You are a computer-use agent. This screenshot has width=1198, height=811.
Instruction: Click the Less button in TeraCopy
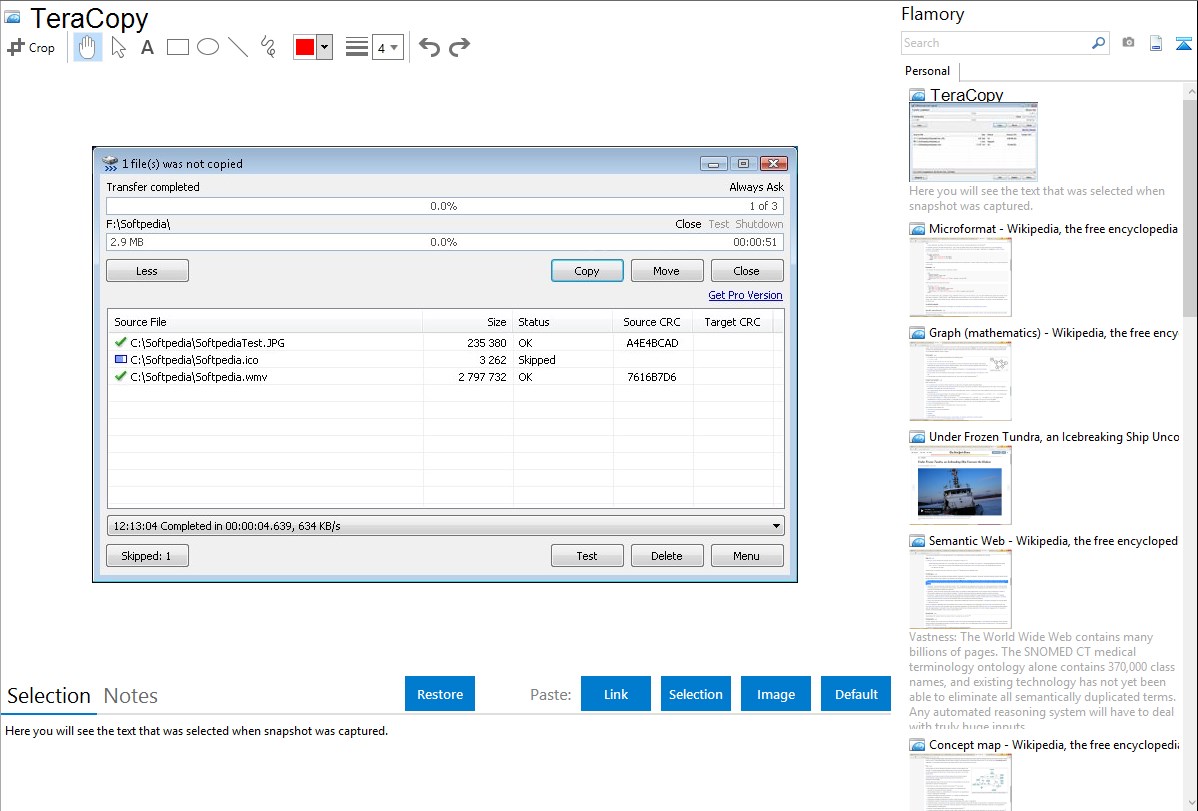point(147,271)
